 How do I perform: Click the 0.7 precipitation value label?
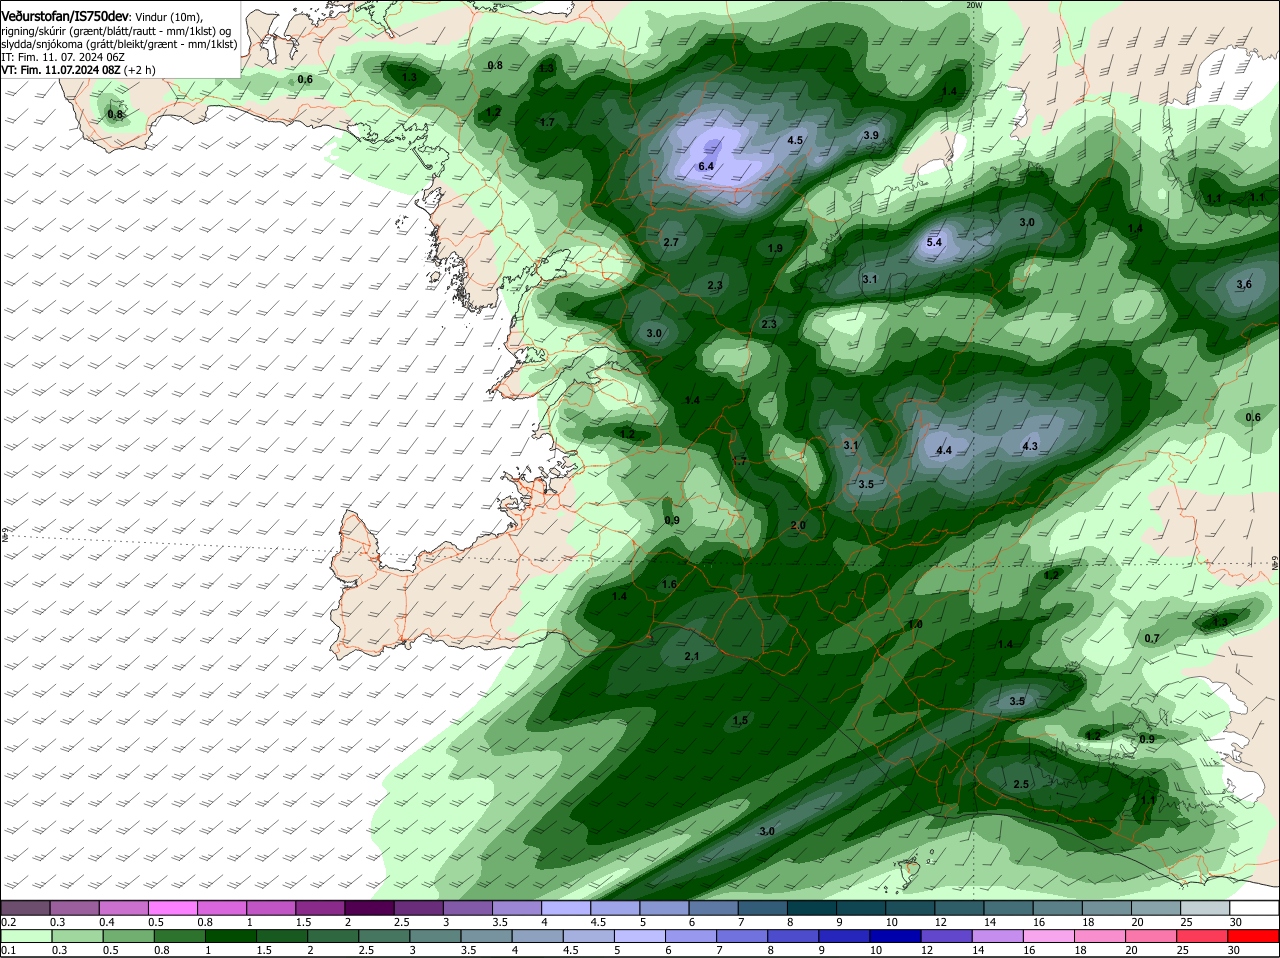tap(1152, 639)
